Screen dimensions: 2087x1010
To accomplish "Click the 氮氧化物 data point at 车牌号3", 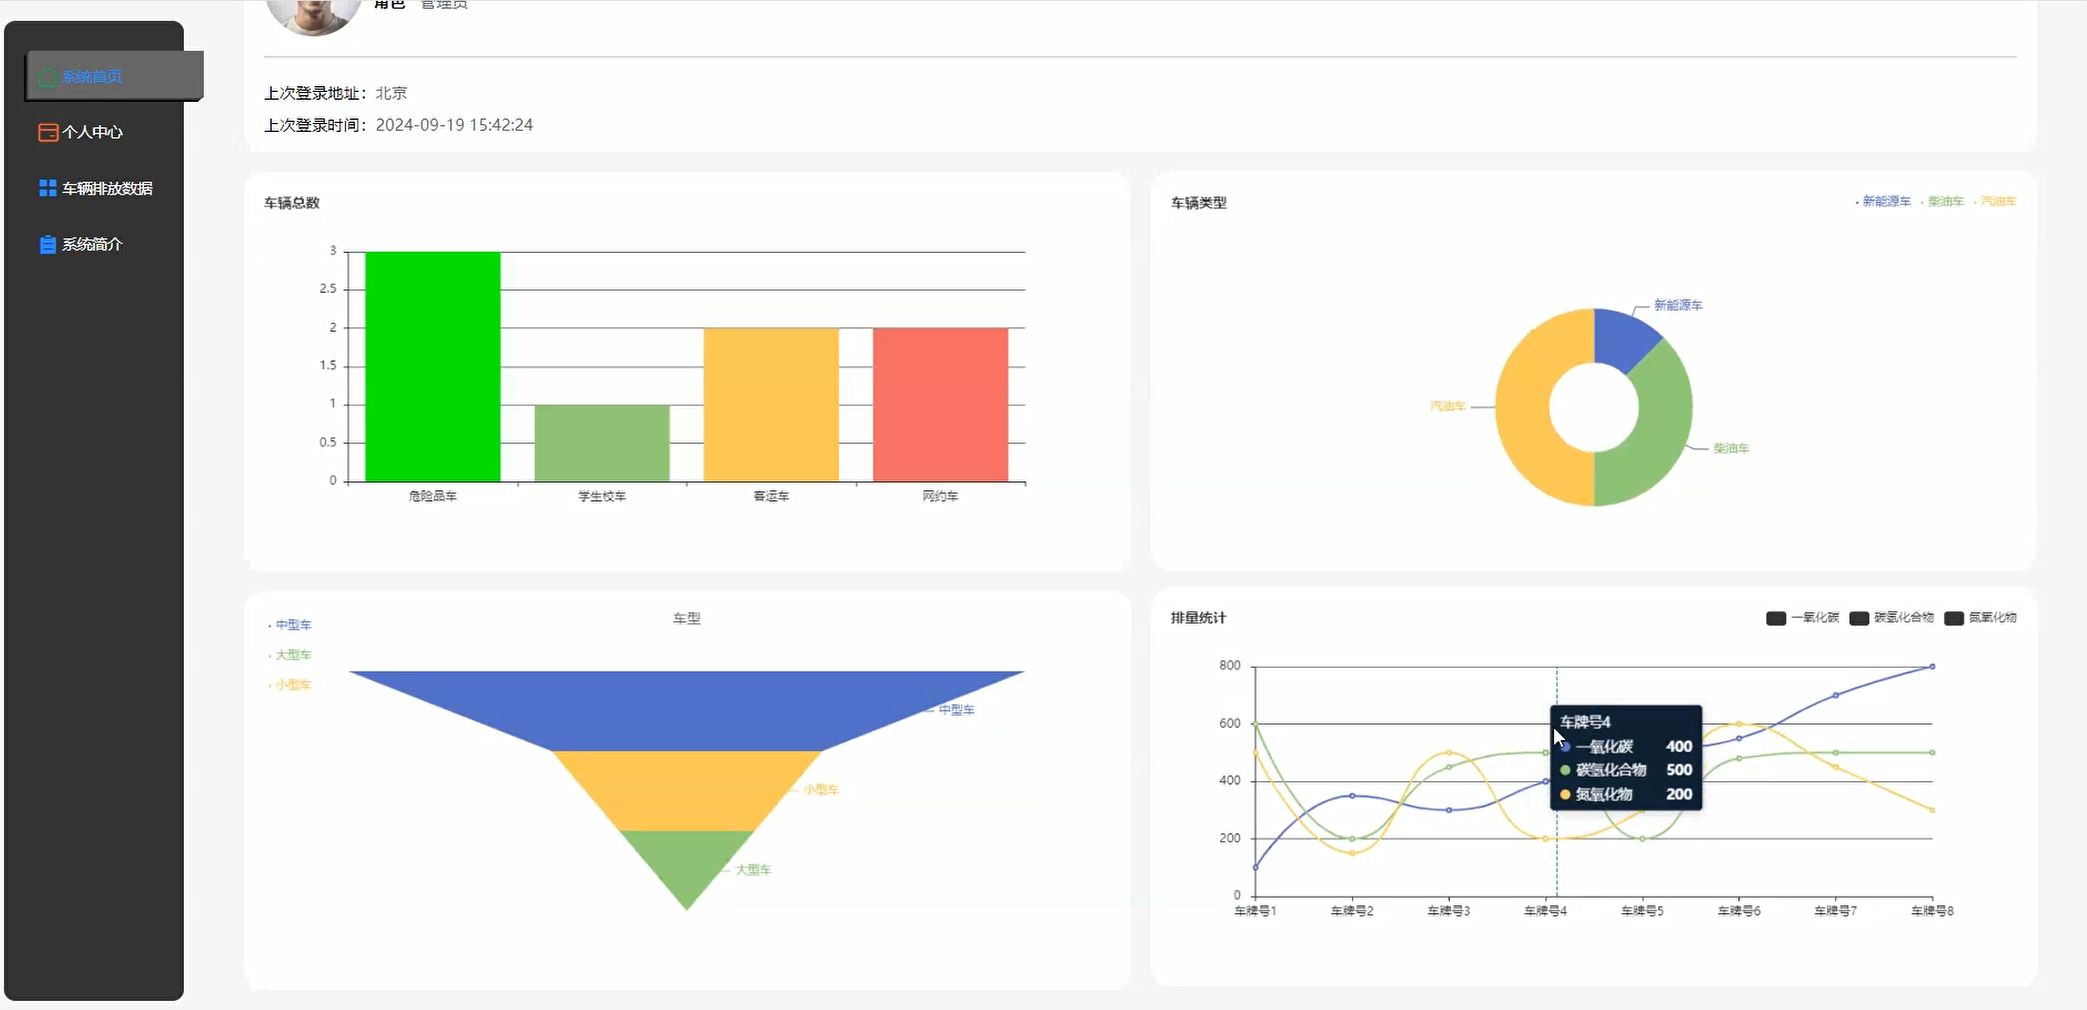I will pyautogui.click(x=1449, y=752).
